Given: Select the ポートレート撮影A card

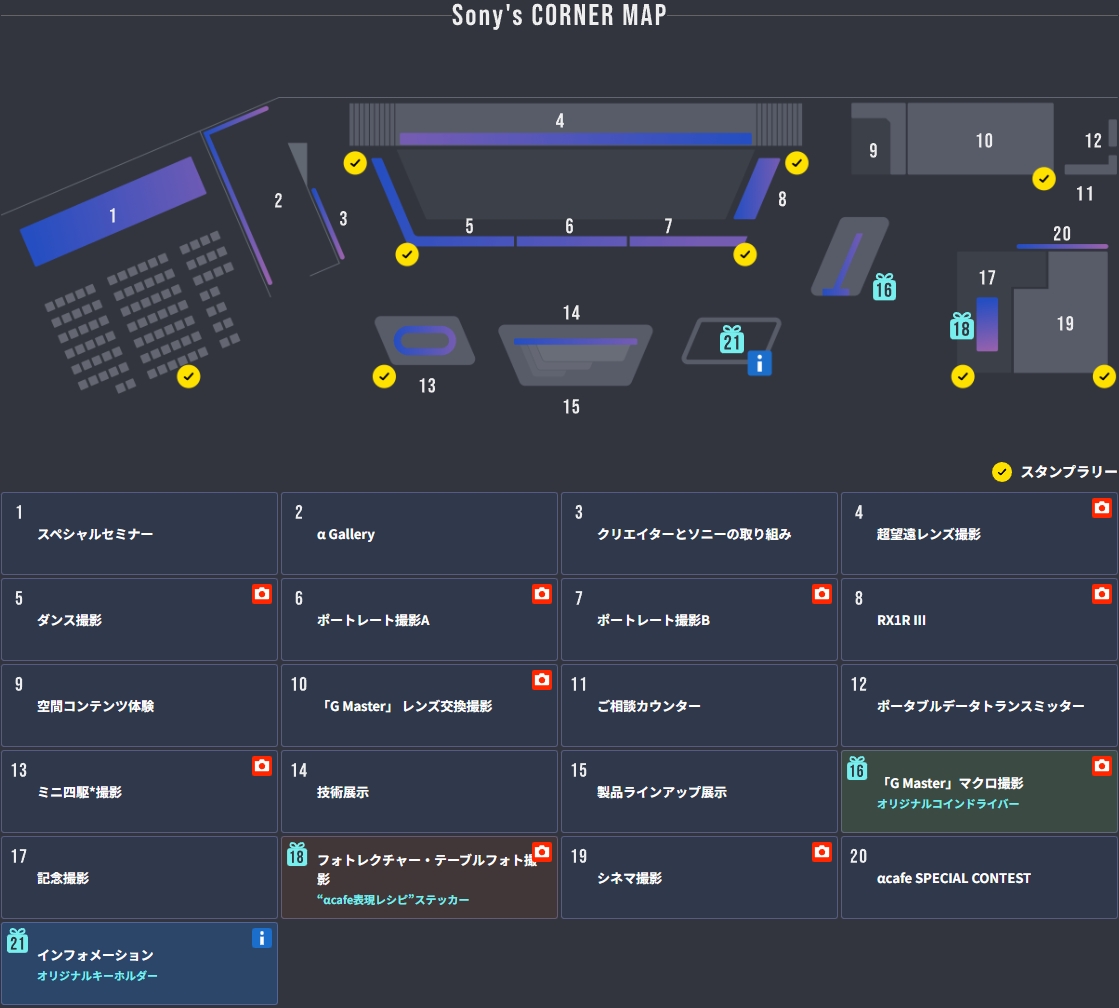Looking at the screenshot, I should 419,620.
